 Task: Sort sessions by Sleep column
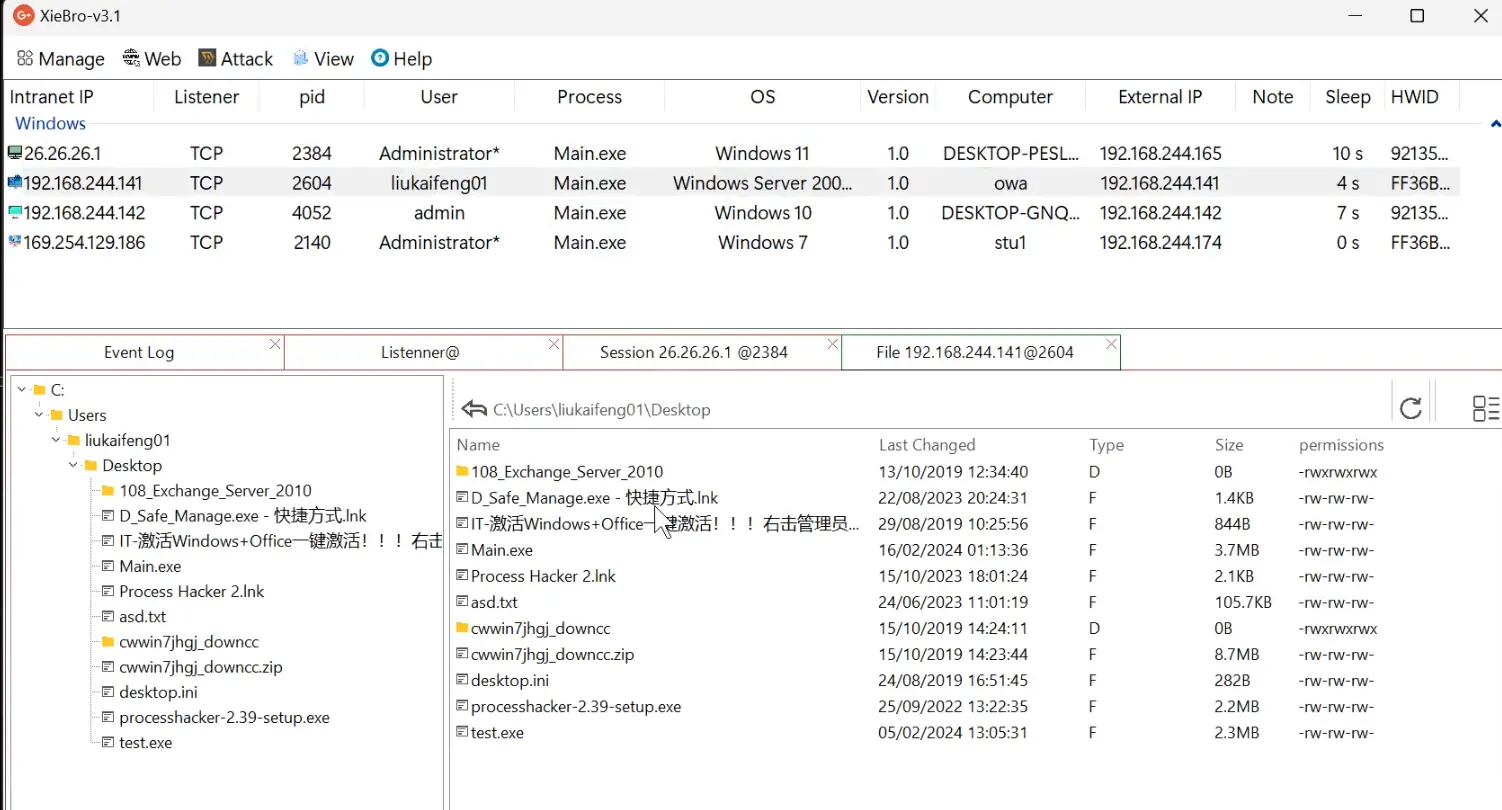[1348, 97]
